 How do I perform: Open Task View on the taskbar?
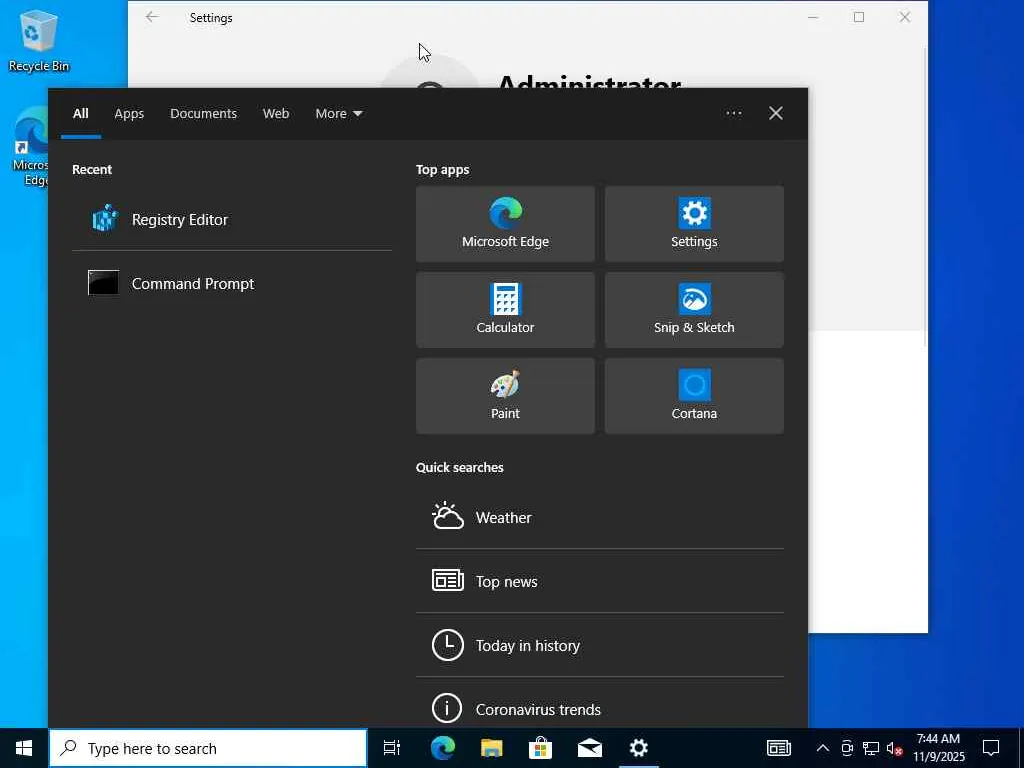click(x=392, y=748)
